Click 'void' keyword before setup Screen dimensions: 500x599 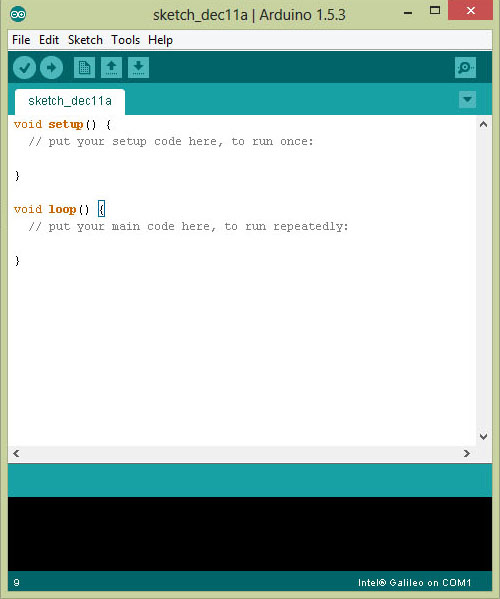pos(28,125)
